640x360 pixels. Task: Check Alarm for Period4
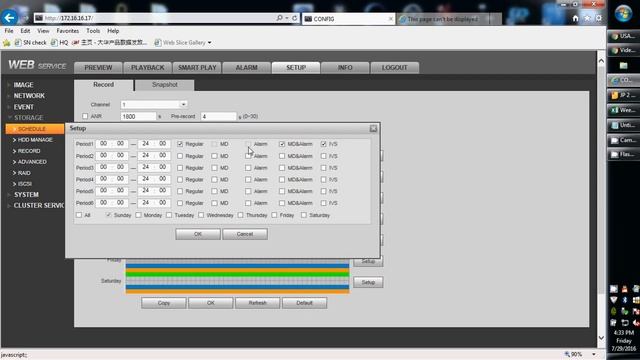pyautogui.click(x=248, y=180)
